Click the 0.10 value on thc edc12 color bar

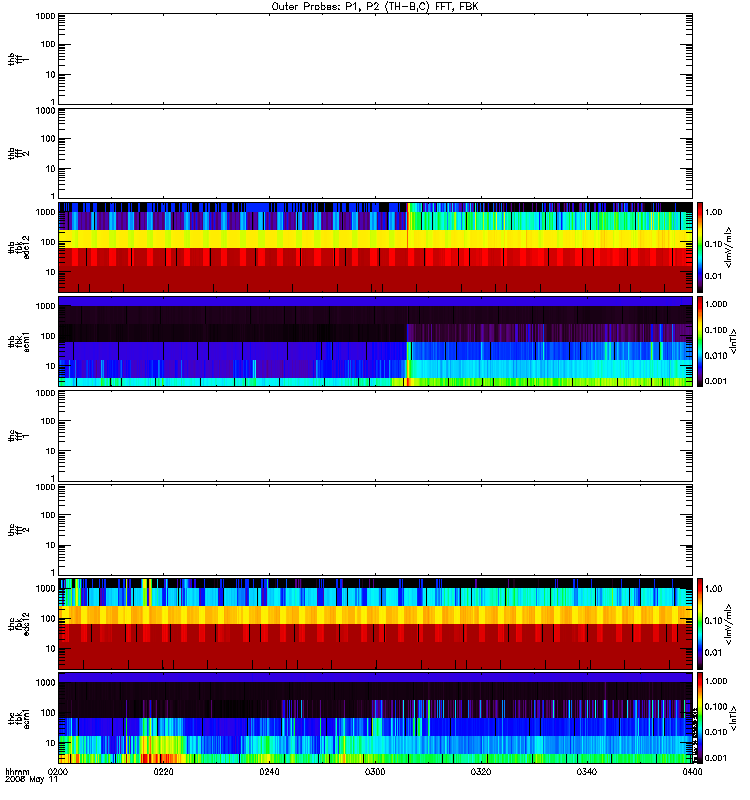pos(713,620)
